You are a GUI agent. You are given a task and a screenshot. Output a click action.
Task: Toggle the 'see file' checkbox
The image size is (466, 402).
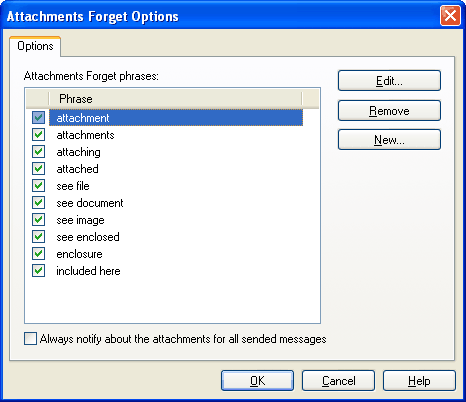(38, 185)
